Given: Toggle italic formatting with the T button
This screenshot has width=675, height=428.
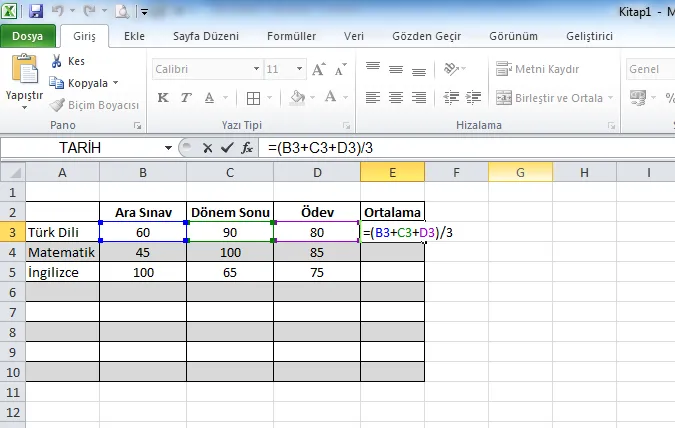Looking at the screenshot, I should point(184,98).
